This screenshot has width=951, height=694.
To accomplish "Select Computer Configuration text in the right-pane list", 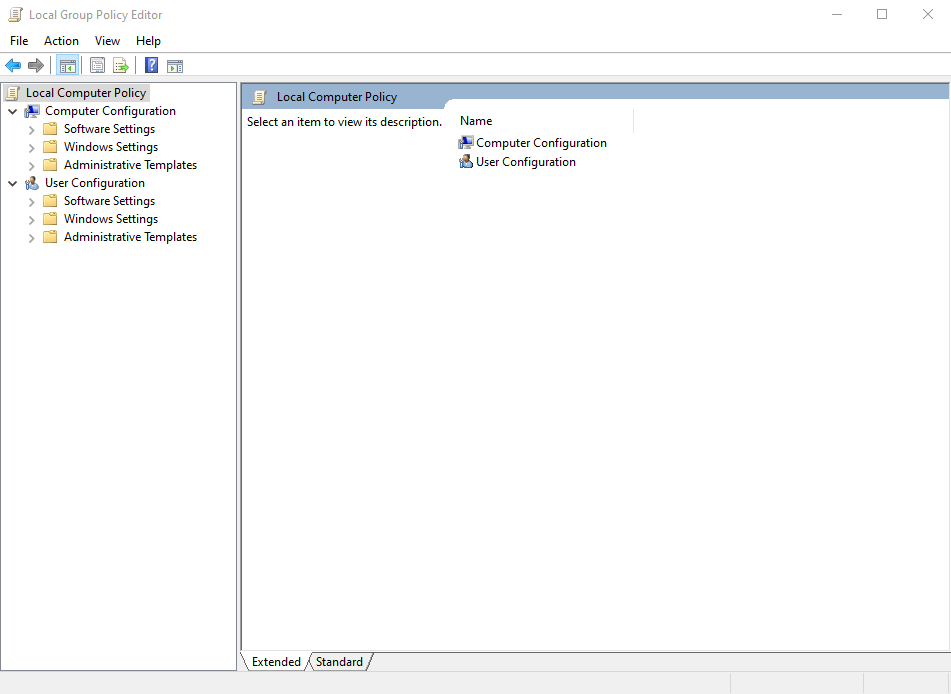I will pyautogui.click(x=541, y=143).
